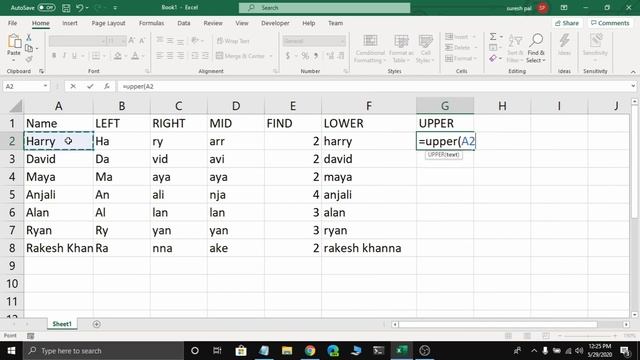Click the zoom slider in status bar
Screen dimensions: 640x360
[587, 336]
